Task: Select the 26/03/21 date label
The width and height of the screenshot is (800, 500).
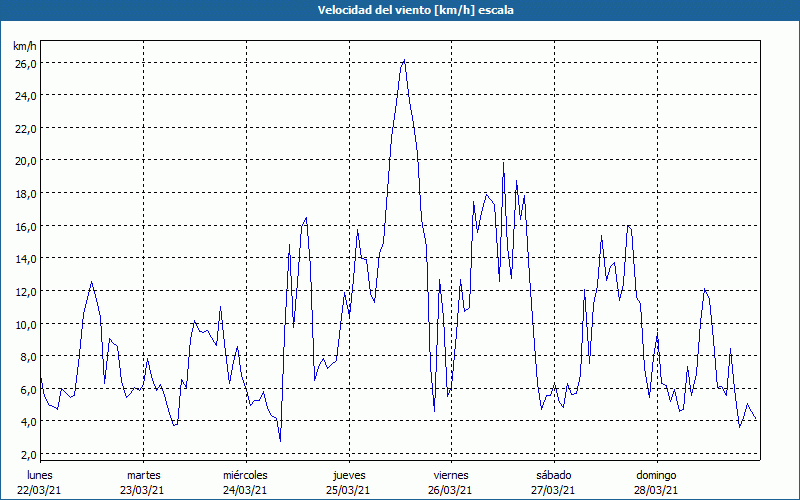Action: [450, 490]
